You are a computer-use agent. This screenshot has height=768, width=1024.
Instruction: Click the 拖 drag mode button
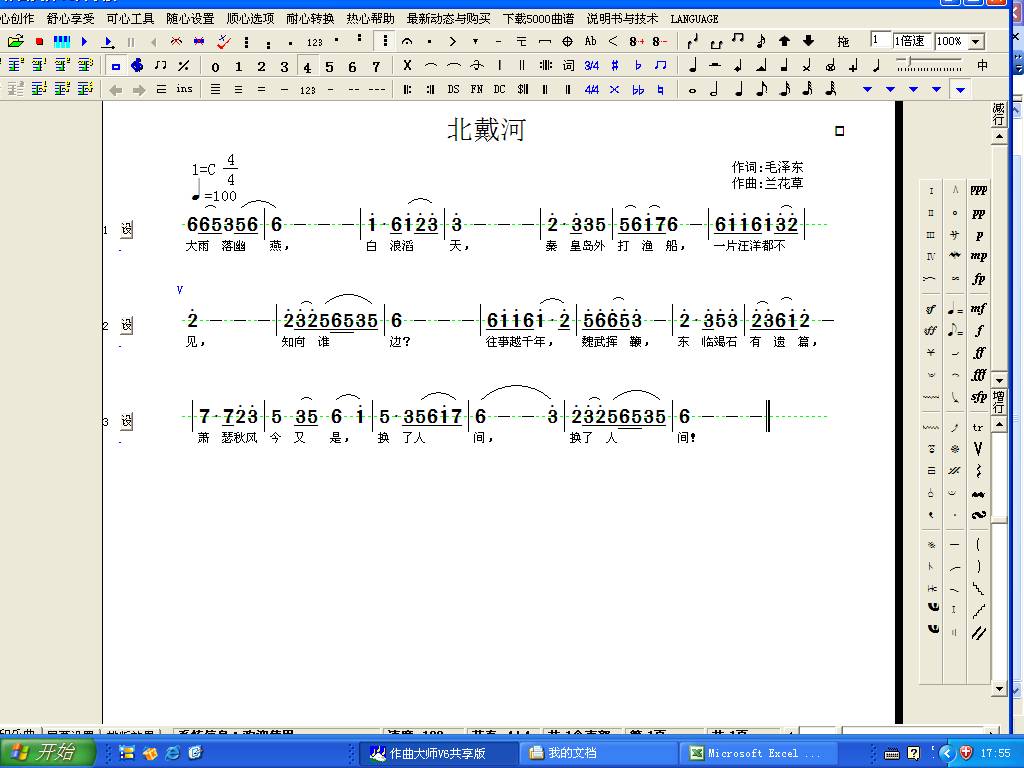(843, 42)
